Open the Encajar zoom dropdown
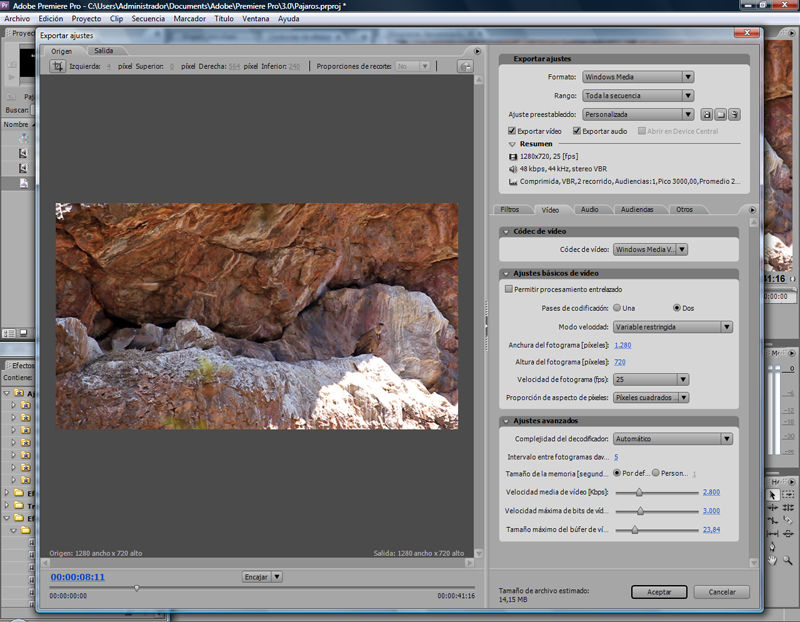Viewport: 800px width, 622px height. tap(262, 577)
